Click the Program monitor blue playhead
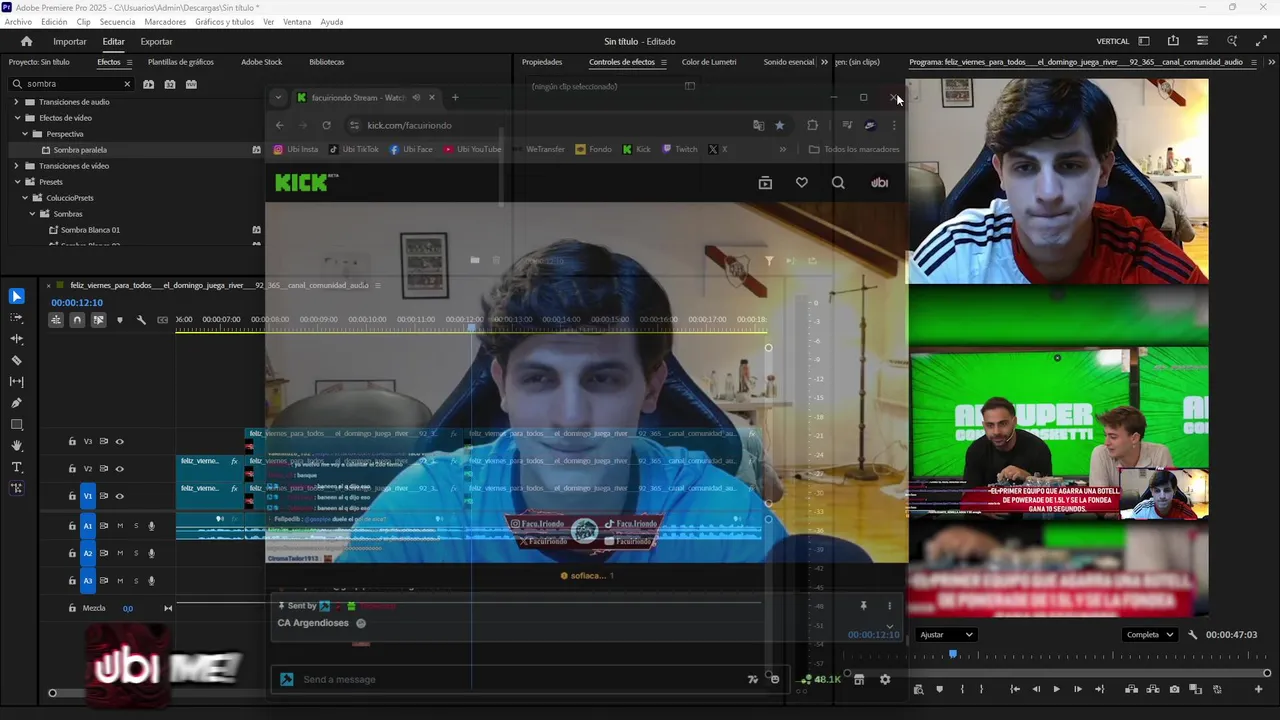The width and height of the screenshot is (1280, 720). (953, 654)
